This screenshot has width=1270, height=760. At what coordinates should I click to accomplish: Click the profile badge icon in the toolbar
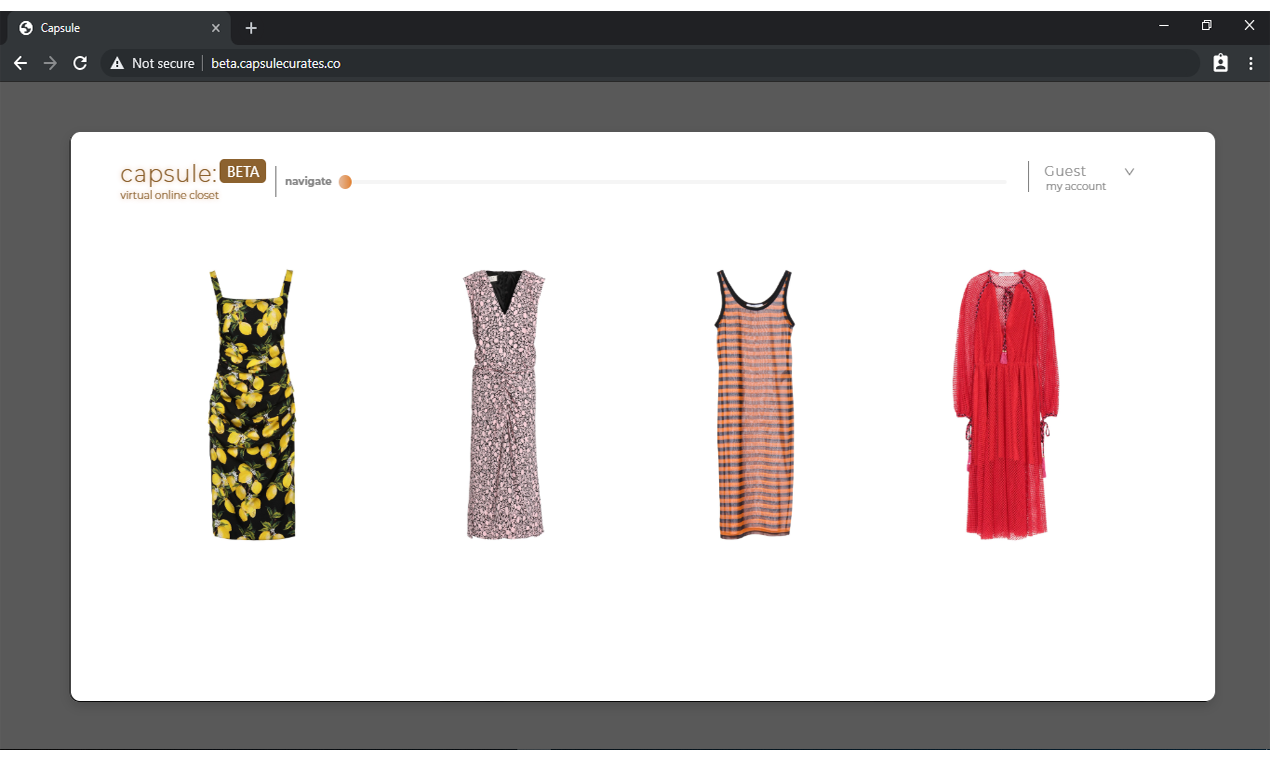tap(1220, 62)
